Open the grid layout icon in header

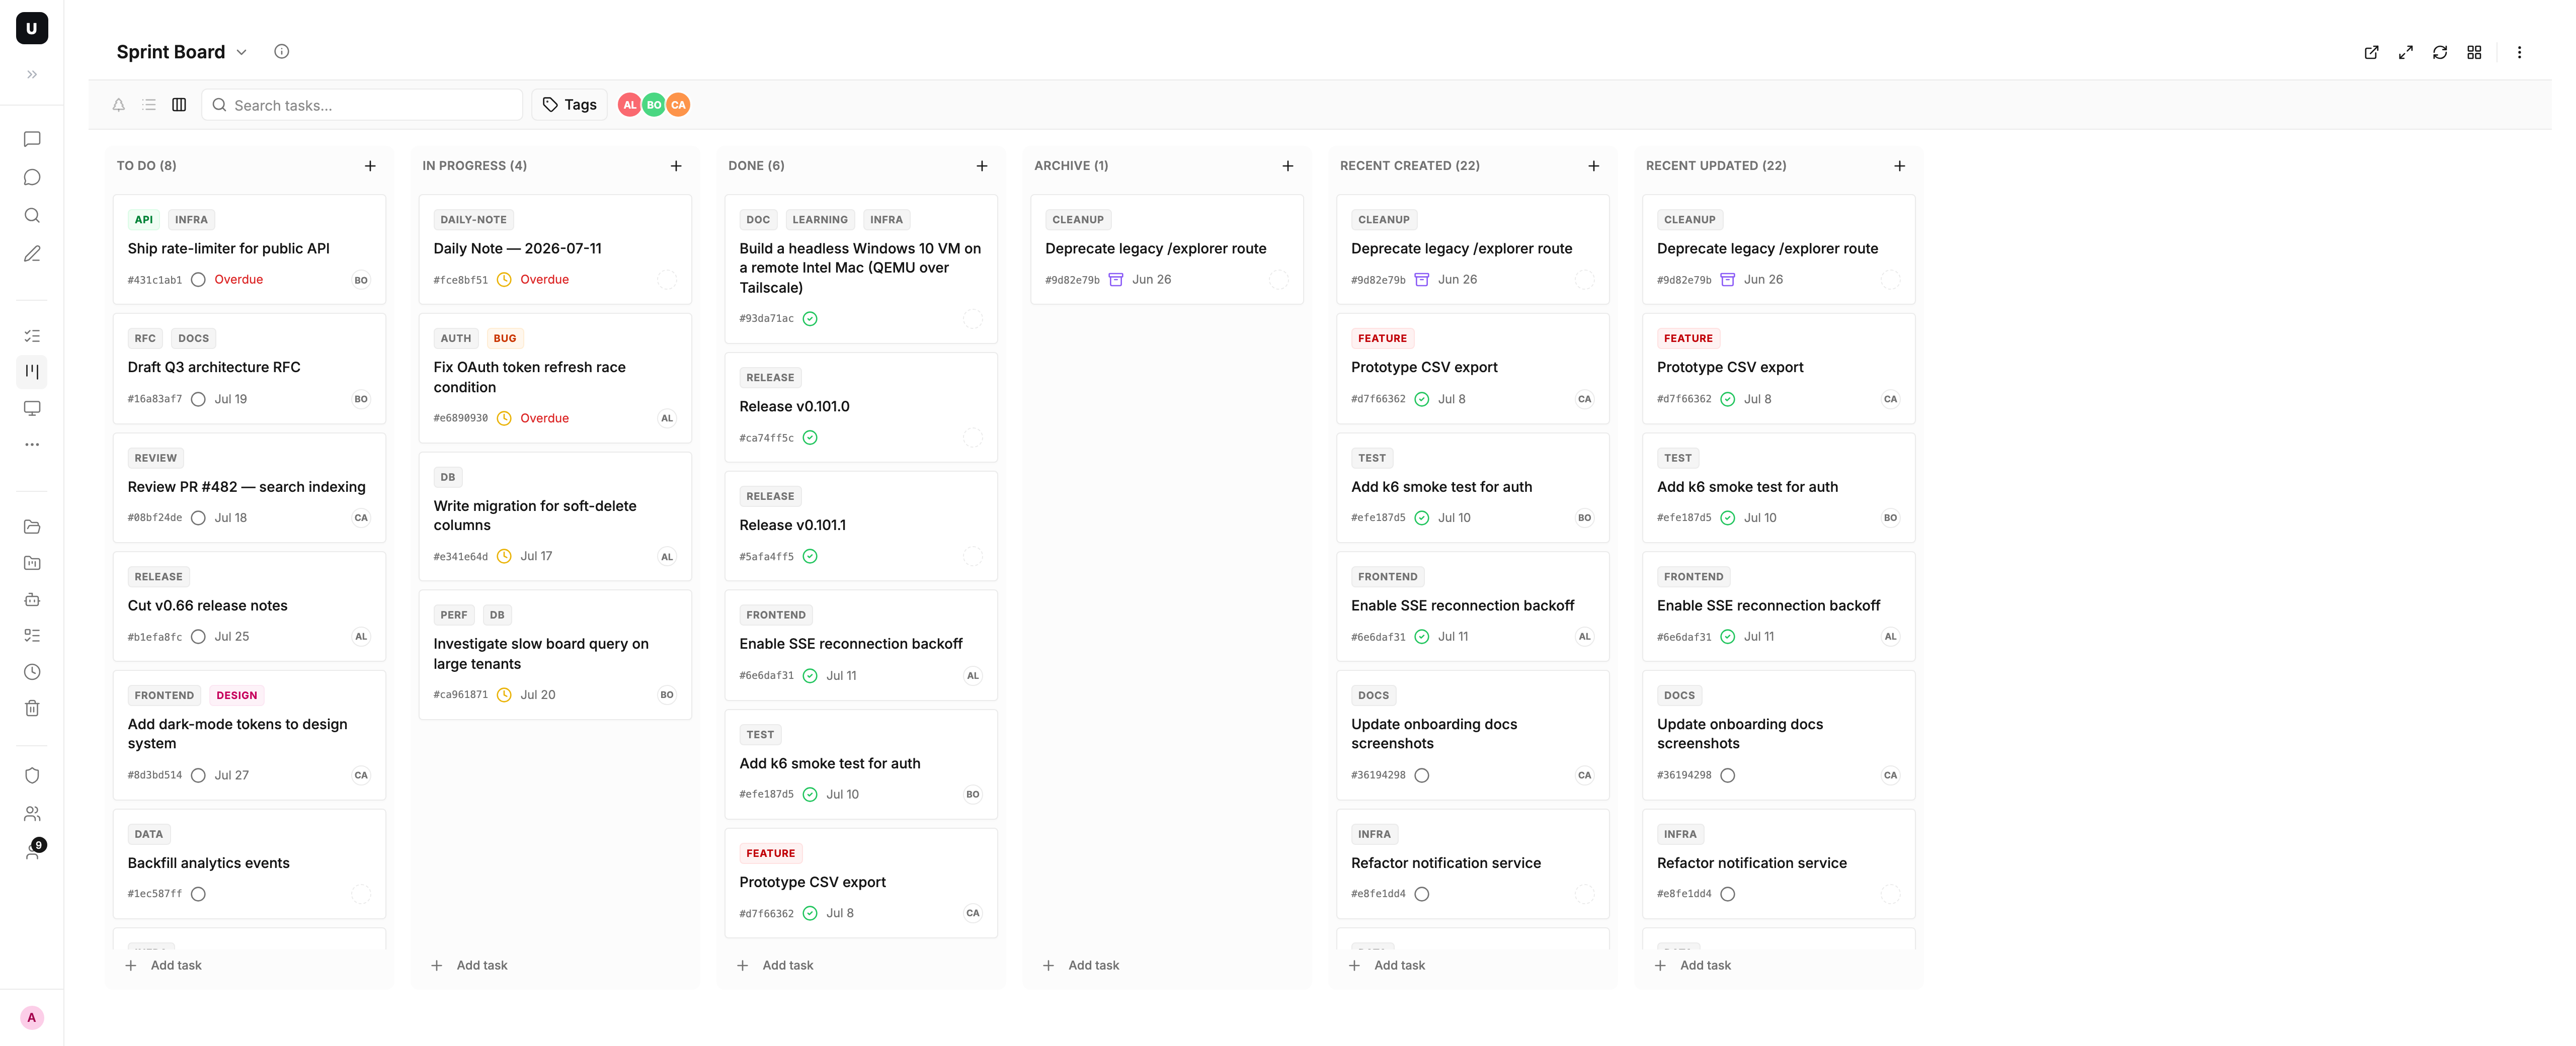pos(2474,52)
